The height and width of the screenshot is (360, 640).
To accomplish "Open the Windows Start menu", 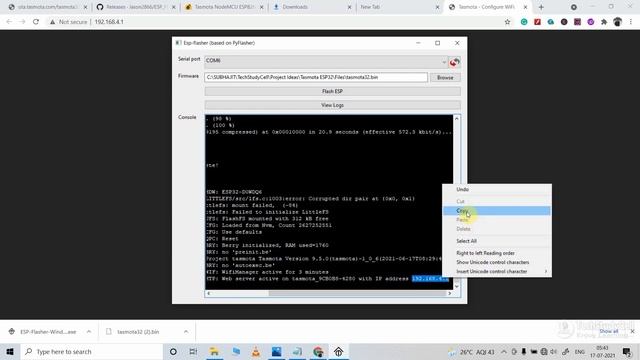I will click(x=10, y=352).
